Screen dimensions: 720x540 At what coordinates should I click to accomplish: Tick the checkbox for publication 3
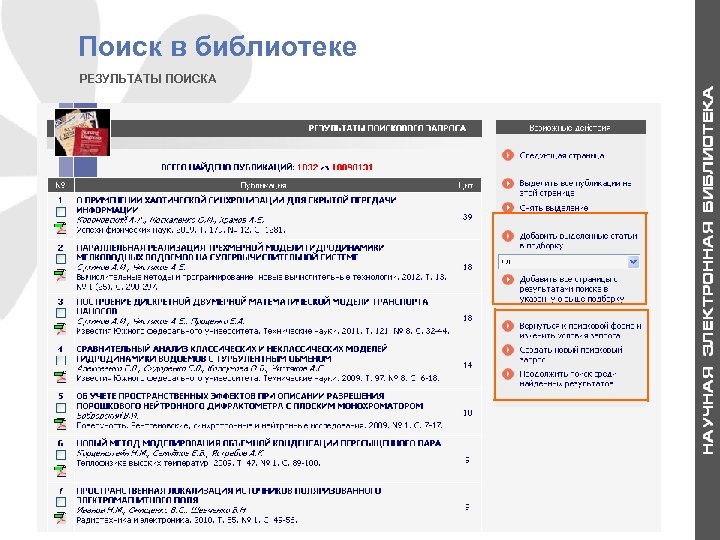[x=61, y=313]
